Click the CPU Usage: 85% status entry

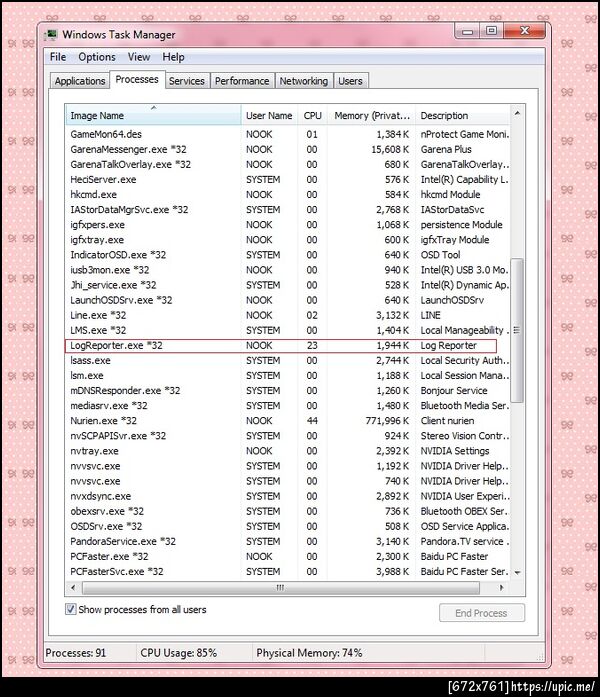pos(179,653)
